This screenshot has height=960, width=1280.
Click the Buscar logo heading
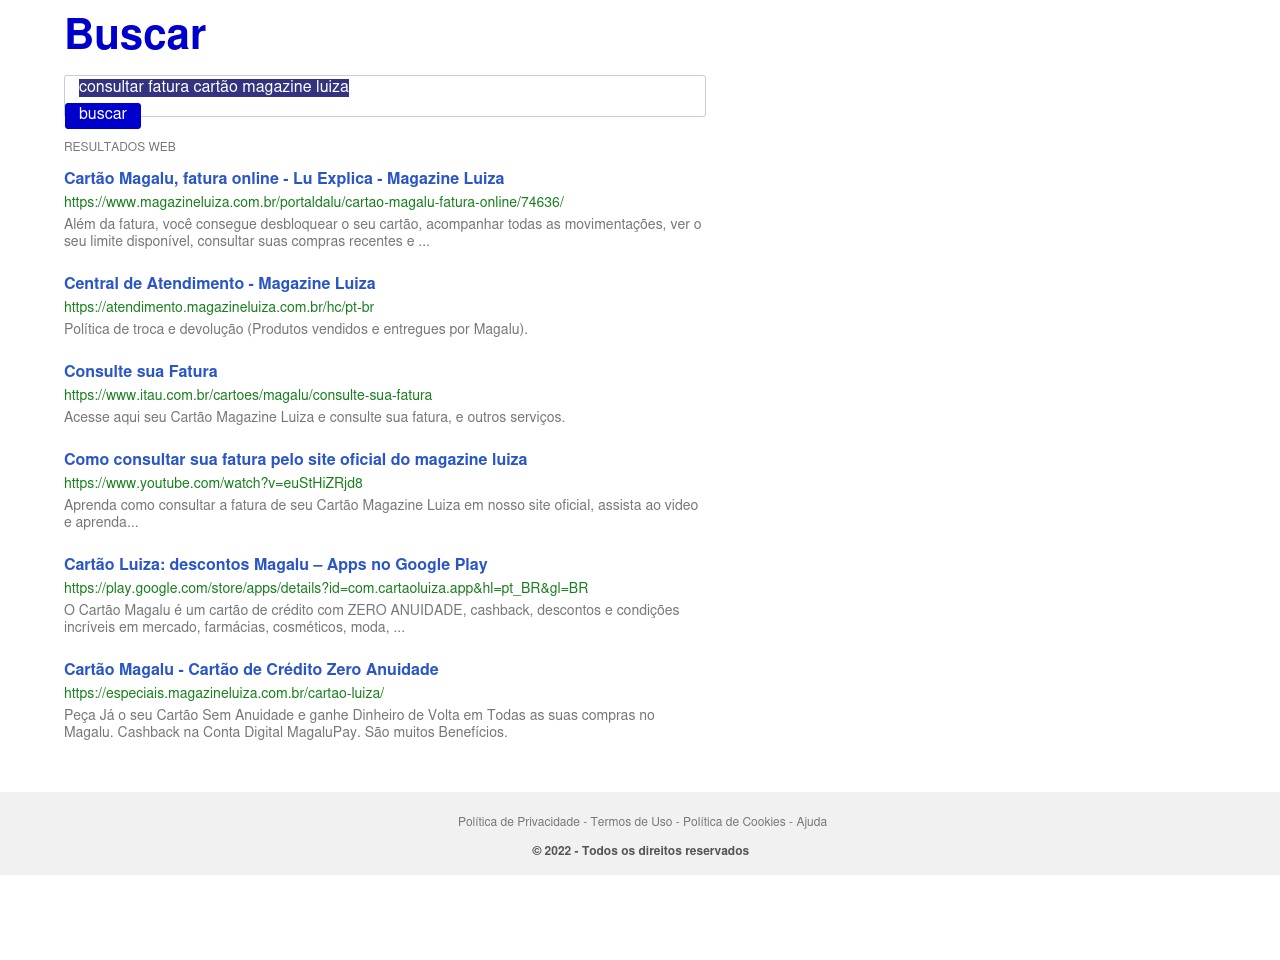135,35
